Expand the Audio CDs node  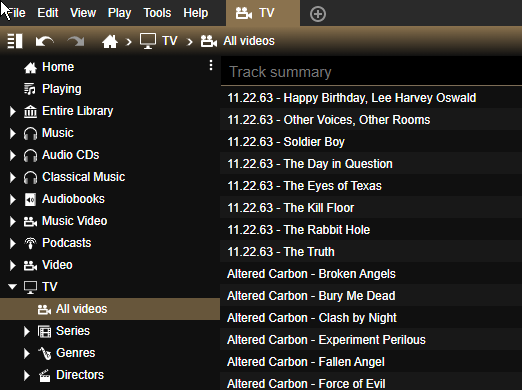13,155
